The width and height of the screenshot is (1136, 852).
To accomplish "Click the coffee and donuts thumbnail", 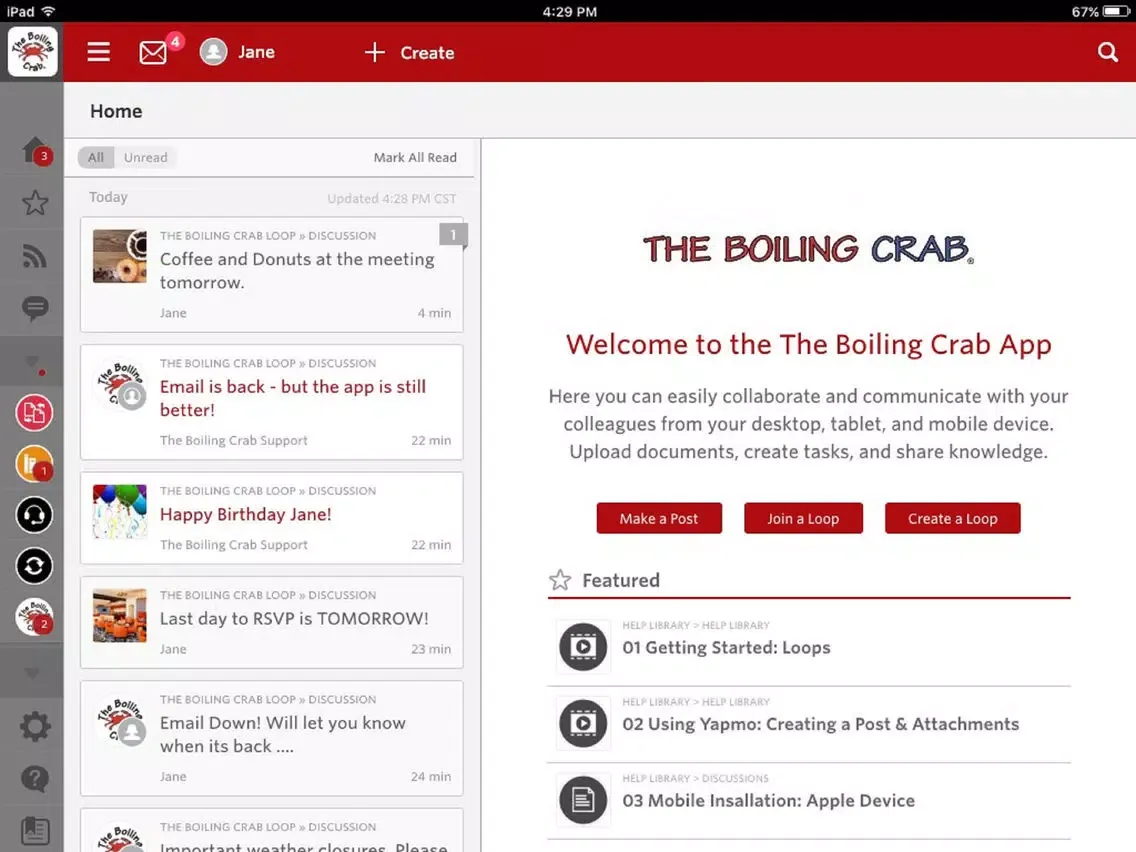I will 120,256.
